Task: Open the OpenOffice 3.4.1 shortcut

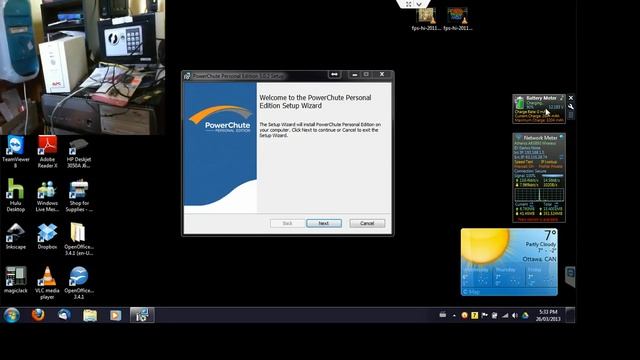Action: click(79, 283)
